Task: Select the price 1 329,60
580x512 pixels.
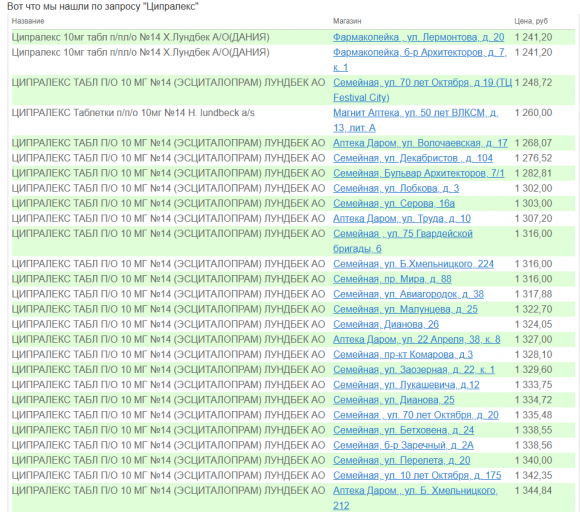Action: [533, 370]
